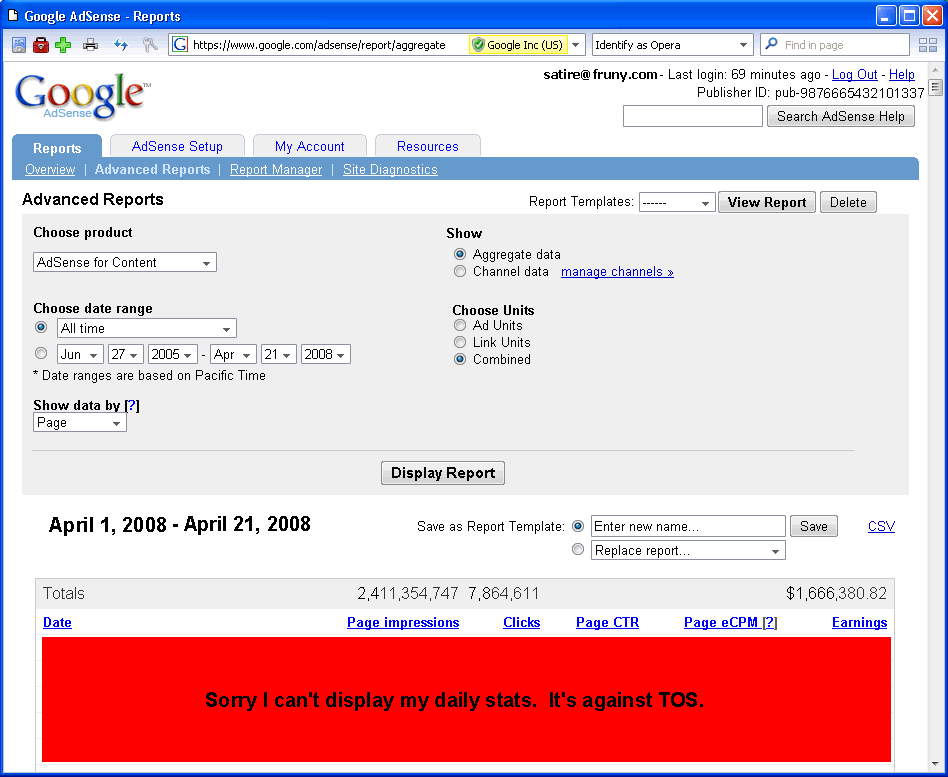Click the green plus icon in the toolbar
Image resolution: width=948 pixels, height=777 pixels.
coord(63,45)
